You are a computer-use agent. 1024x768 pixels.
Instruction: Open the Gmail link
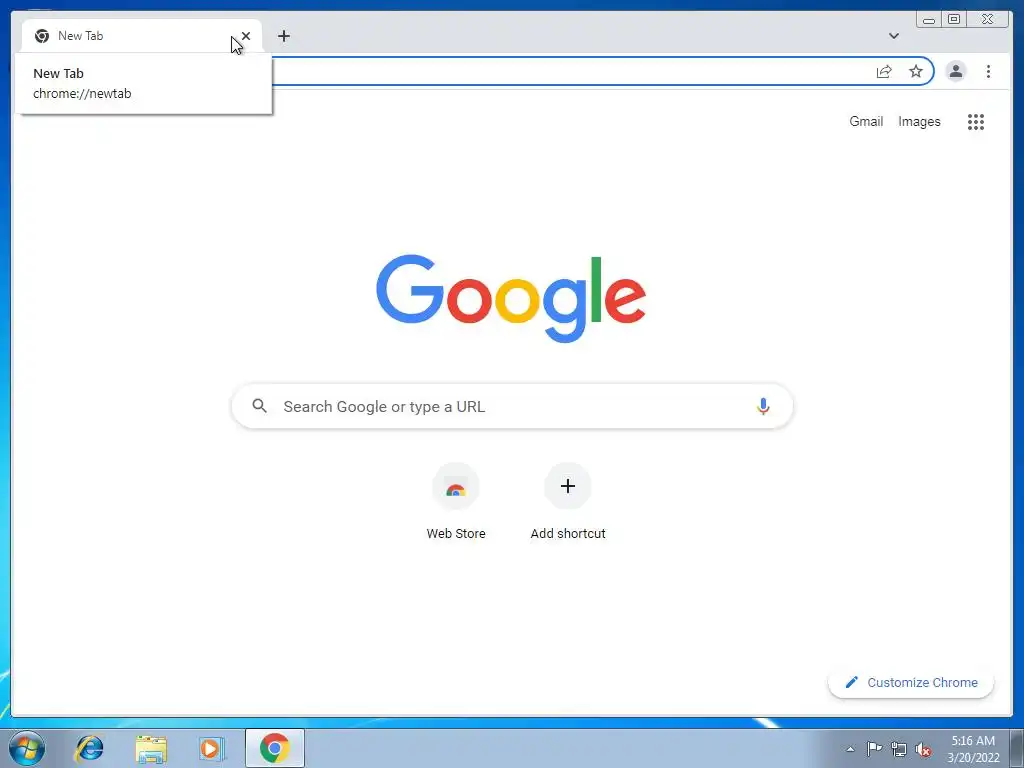click(866, 121)
